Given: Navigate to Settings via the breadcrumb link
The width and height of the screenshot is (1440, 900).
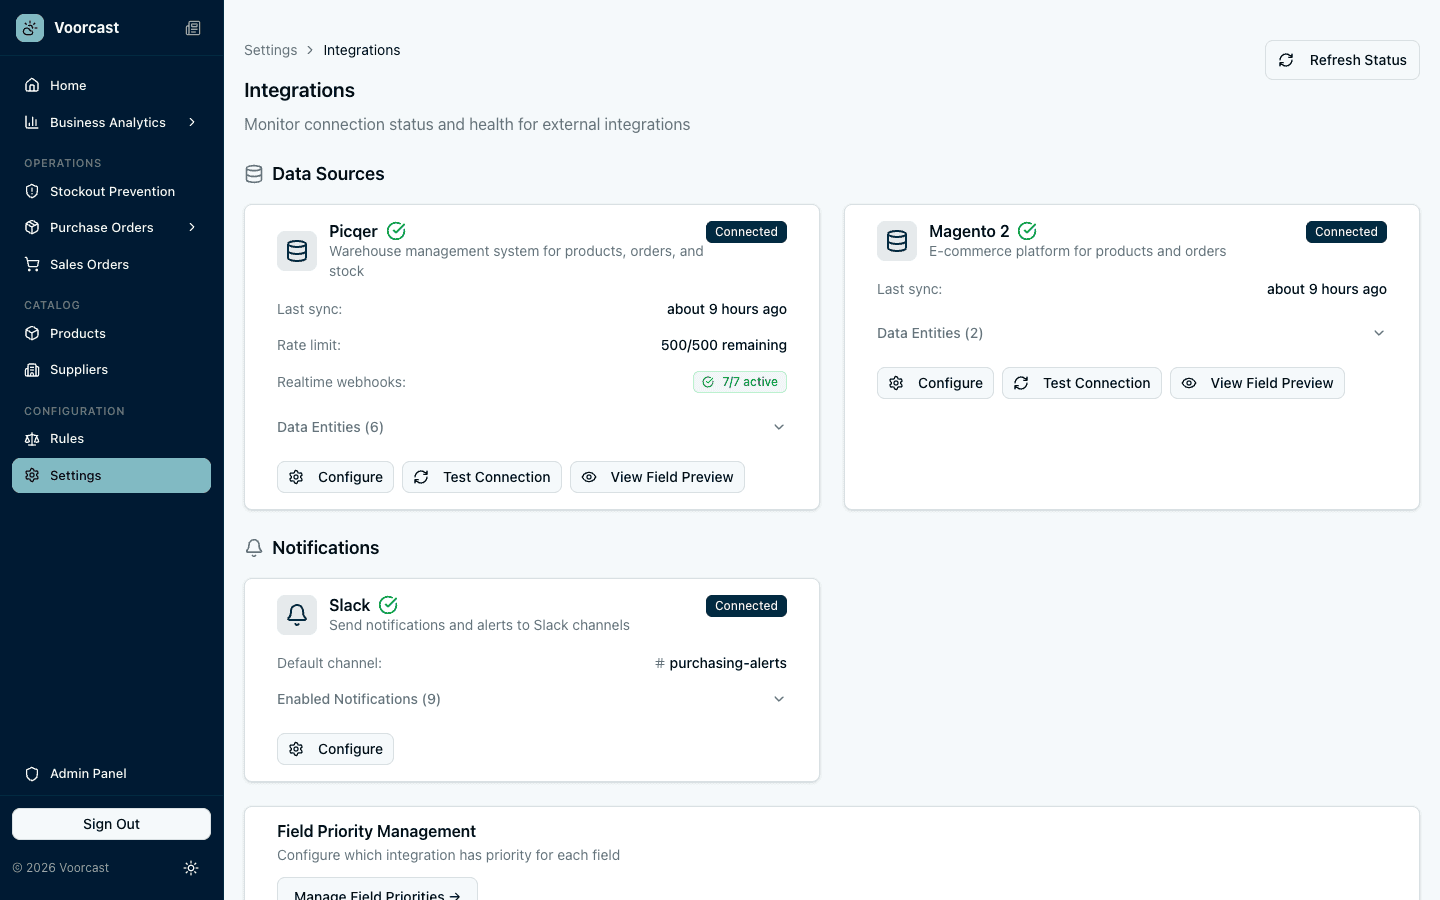Looking at the screenshot, I should click(270, 49).
